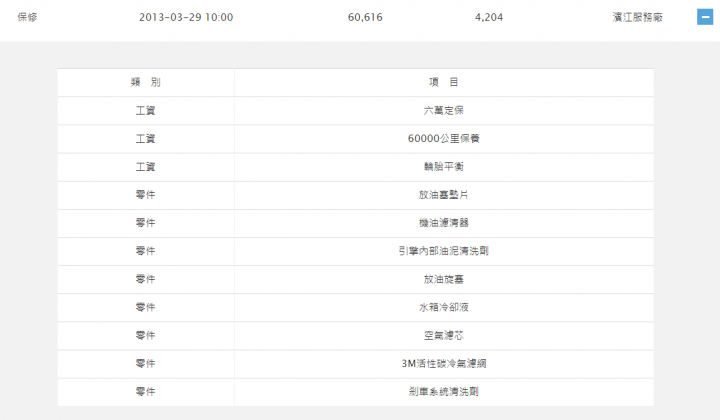Select the 放油旋塞 part entry
The height and width of the screenshot is (420, 720).
point(443,278)
